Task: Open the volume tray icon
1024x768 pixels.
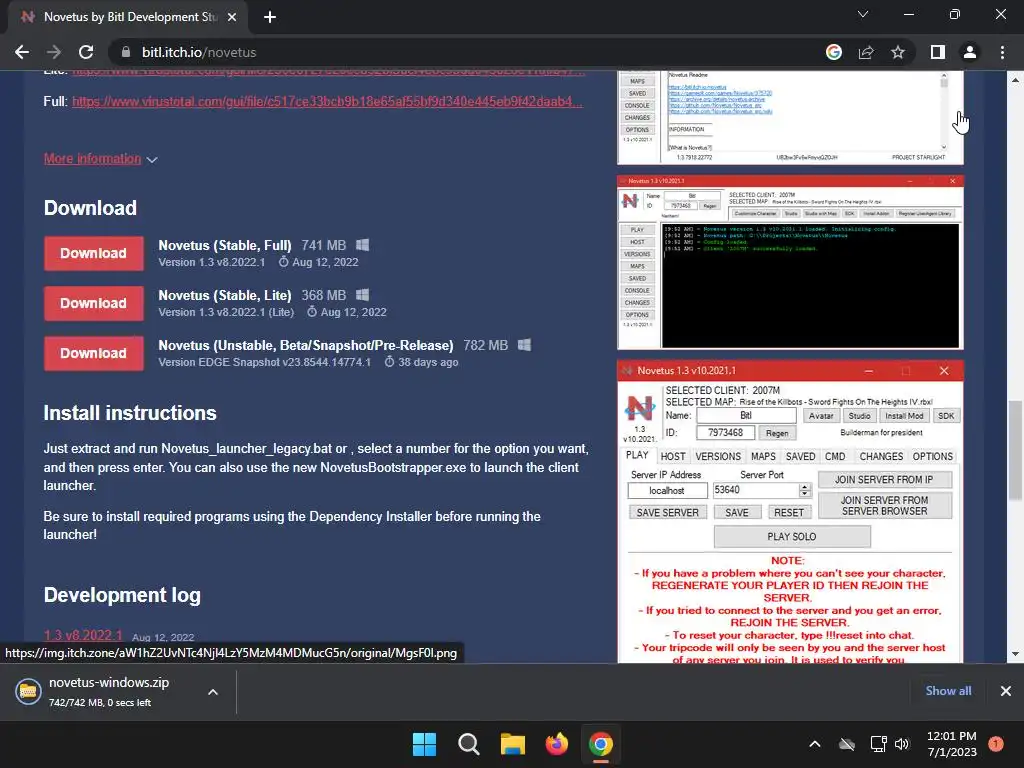Action: [902, 744]
